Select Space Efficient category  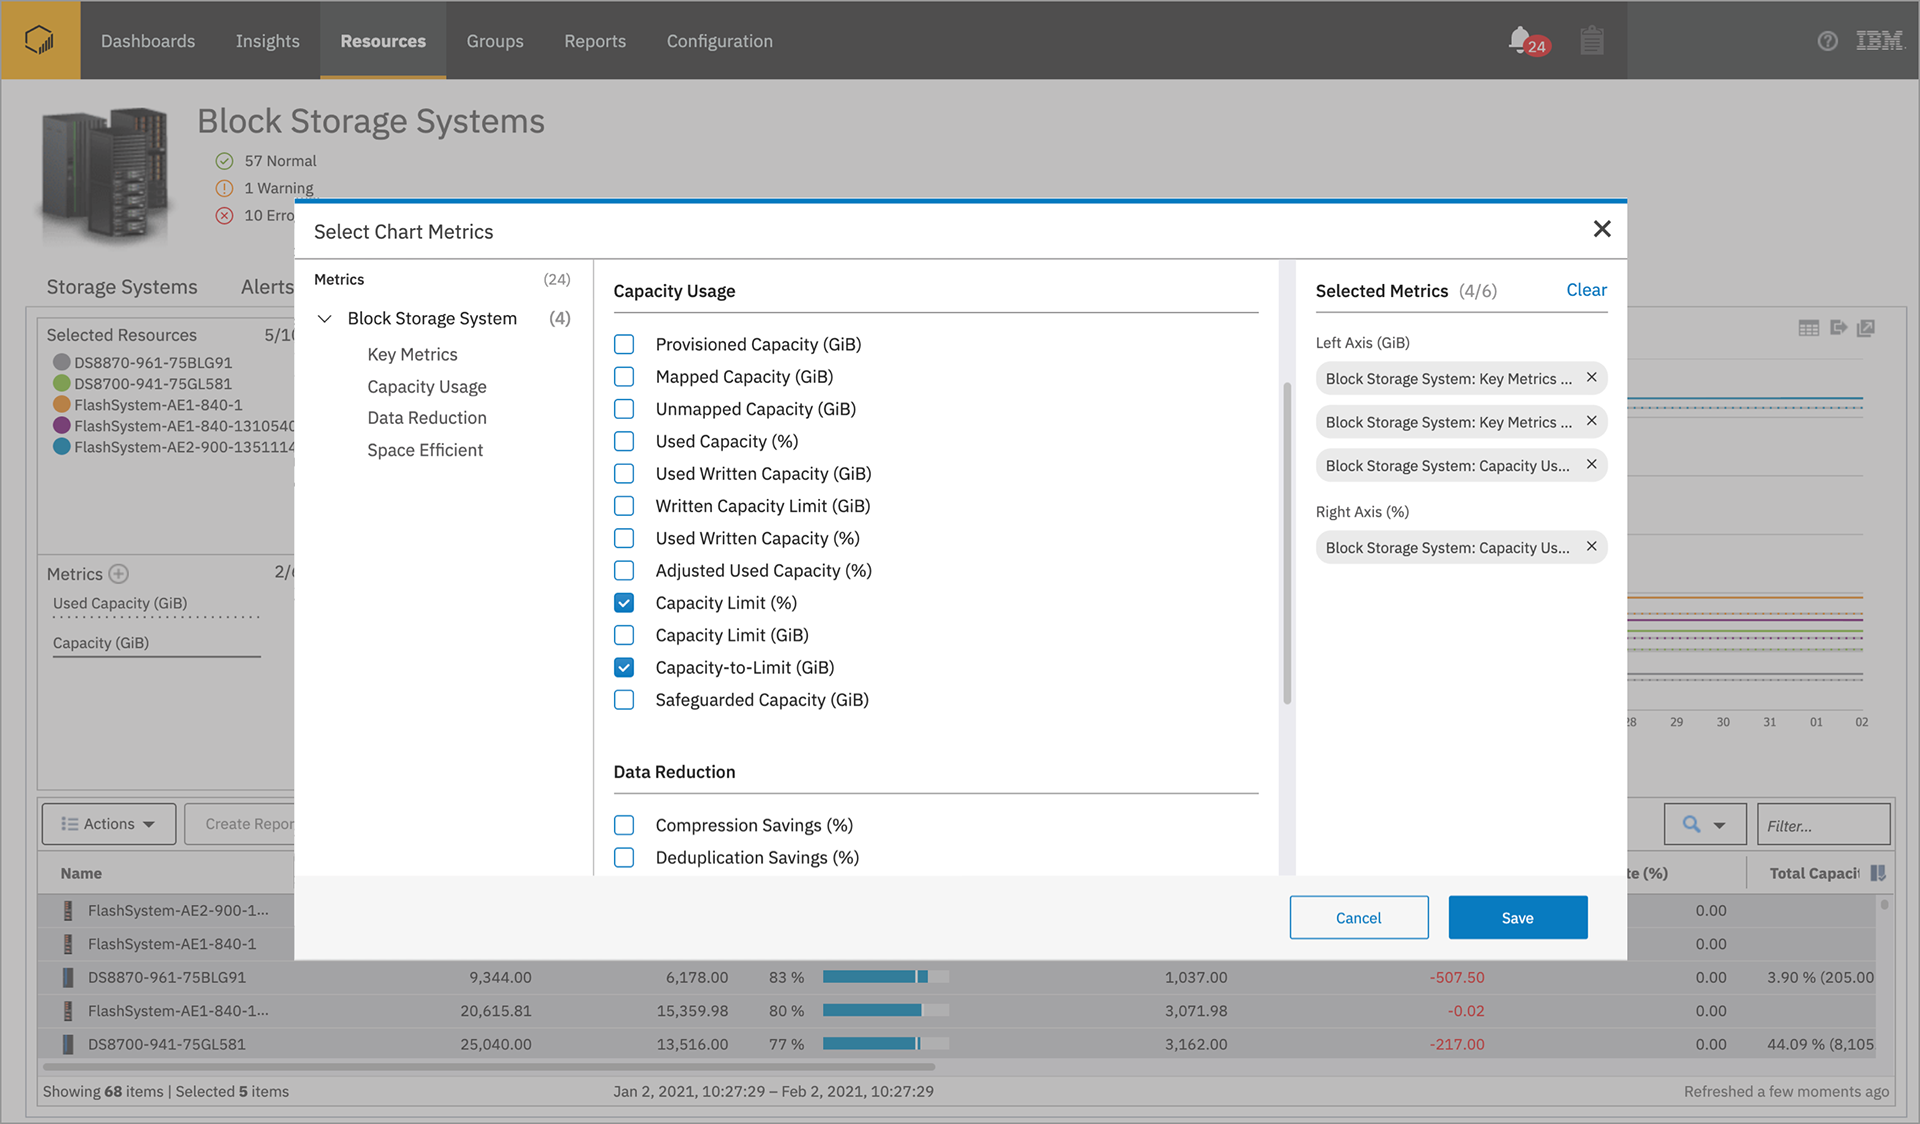coord(425,450)
